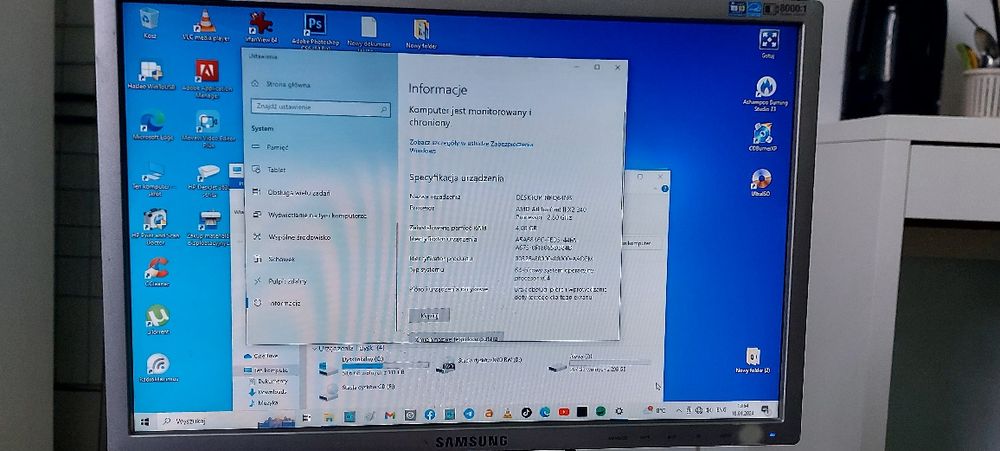Open the Kosz recycle bin desktop icon
This screenshot has width=1000, height=451.
coord(150,23)
